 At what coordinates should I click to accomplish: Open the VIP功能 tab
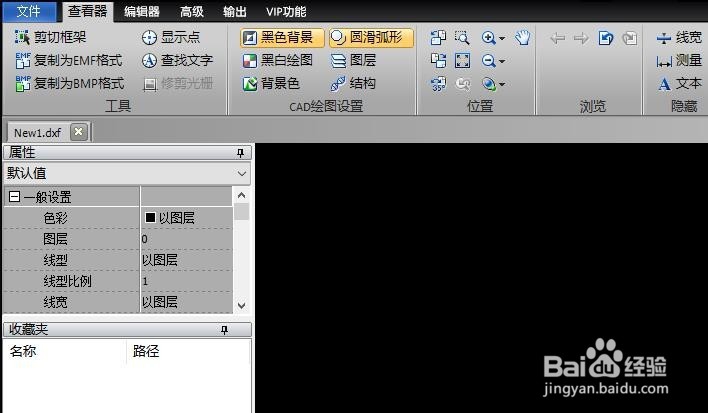tap(286, 11)
